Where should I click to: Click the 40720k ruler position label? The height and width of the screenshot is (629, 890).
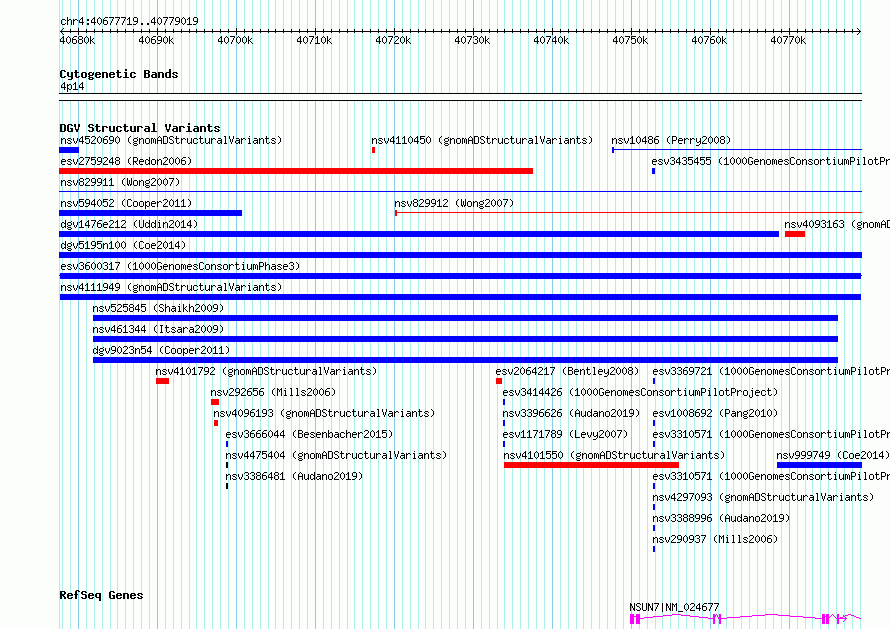(x=393, y=40)
